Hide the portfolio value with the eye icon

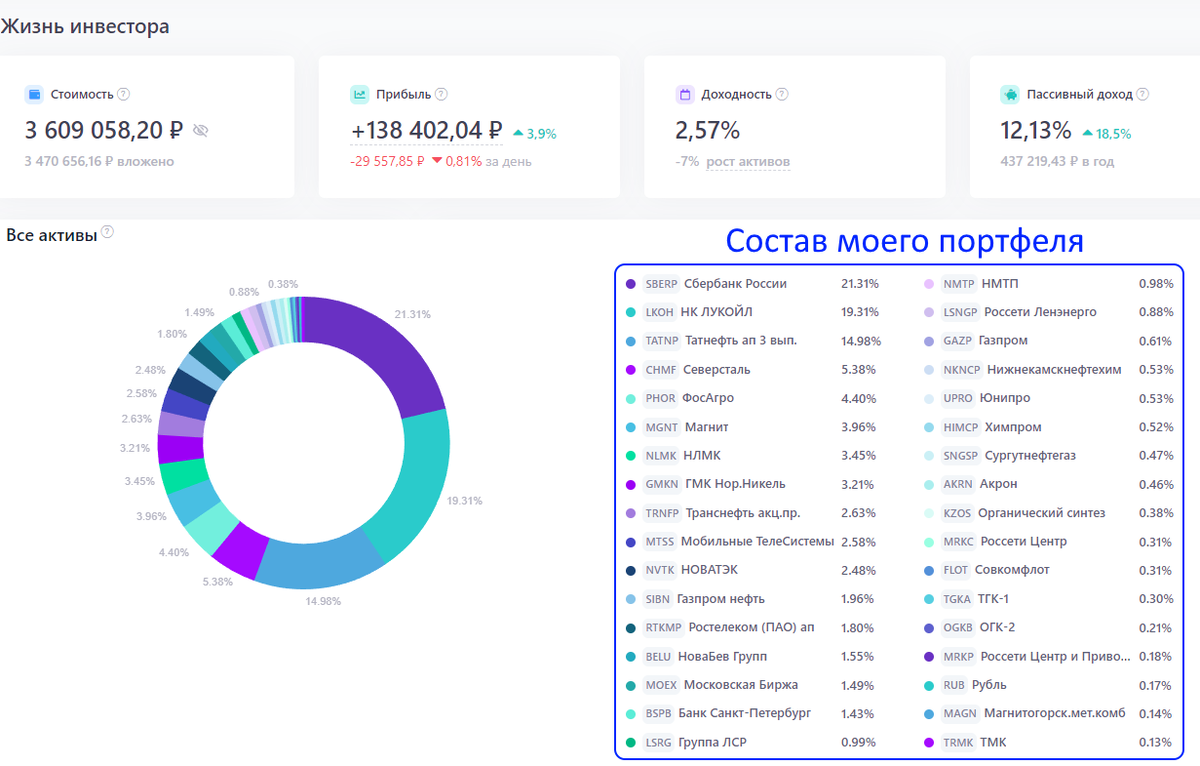(201, 130)
